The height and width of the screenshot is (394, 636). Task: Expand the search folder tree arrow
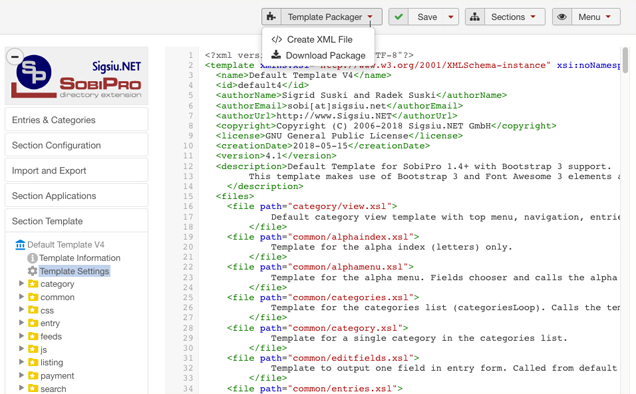click(21, 388)
